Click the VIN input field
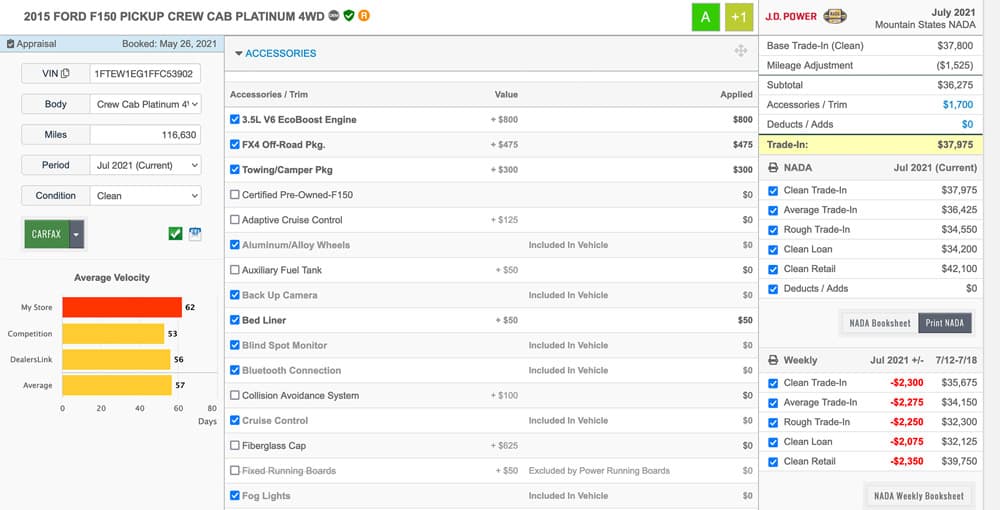 coord(145,73)
